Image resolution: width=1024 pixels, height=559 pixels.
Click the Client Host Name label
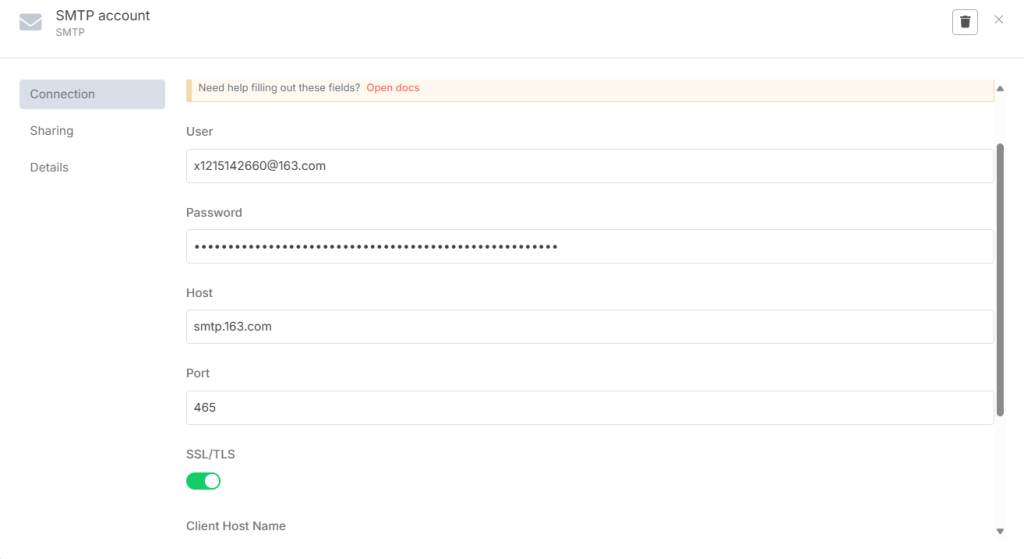[235, 526]
